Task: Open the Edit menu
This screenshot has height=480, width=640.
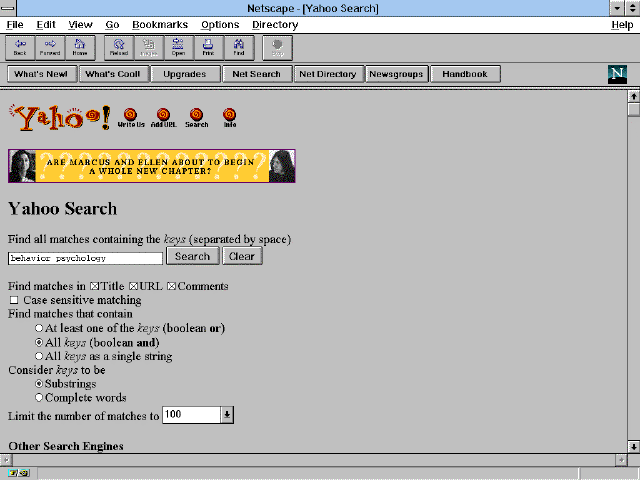Action: 46,25
